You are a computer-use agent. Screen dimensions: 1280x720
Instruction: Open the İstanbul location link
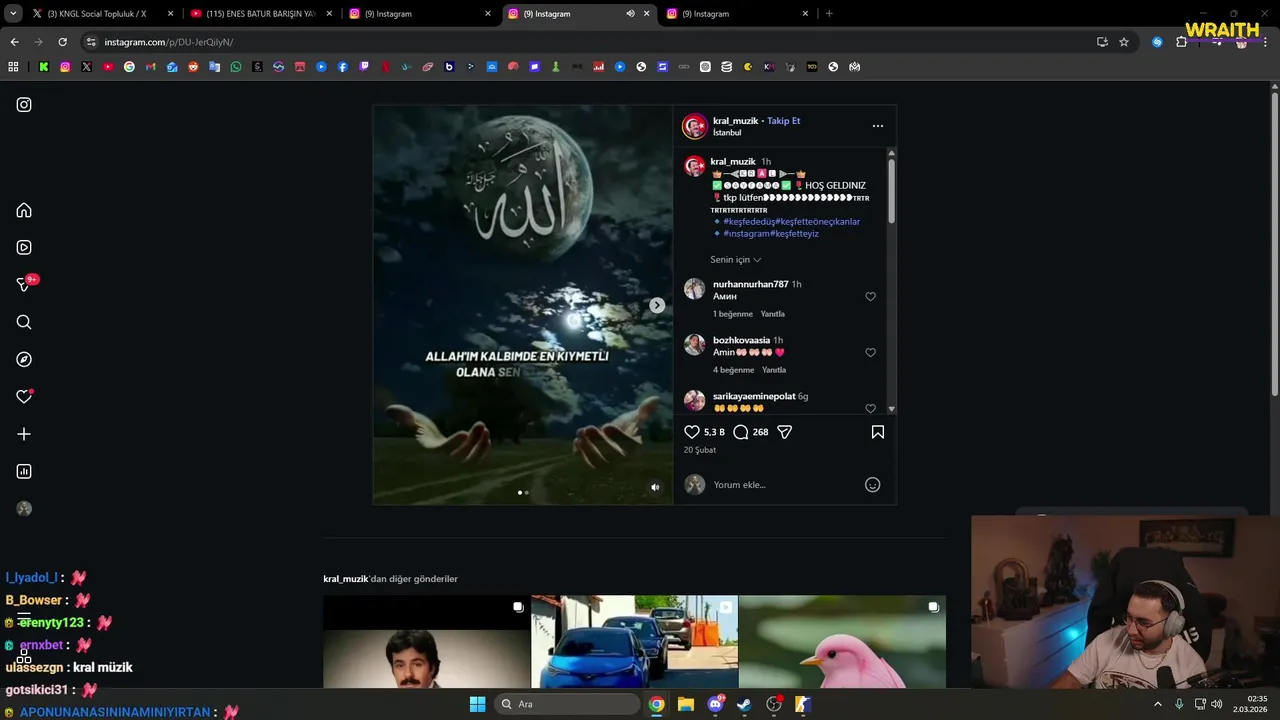727,133
